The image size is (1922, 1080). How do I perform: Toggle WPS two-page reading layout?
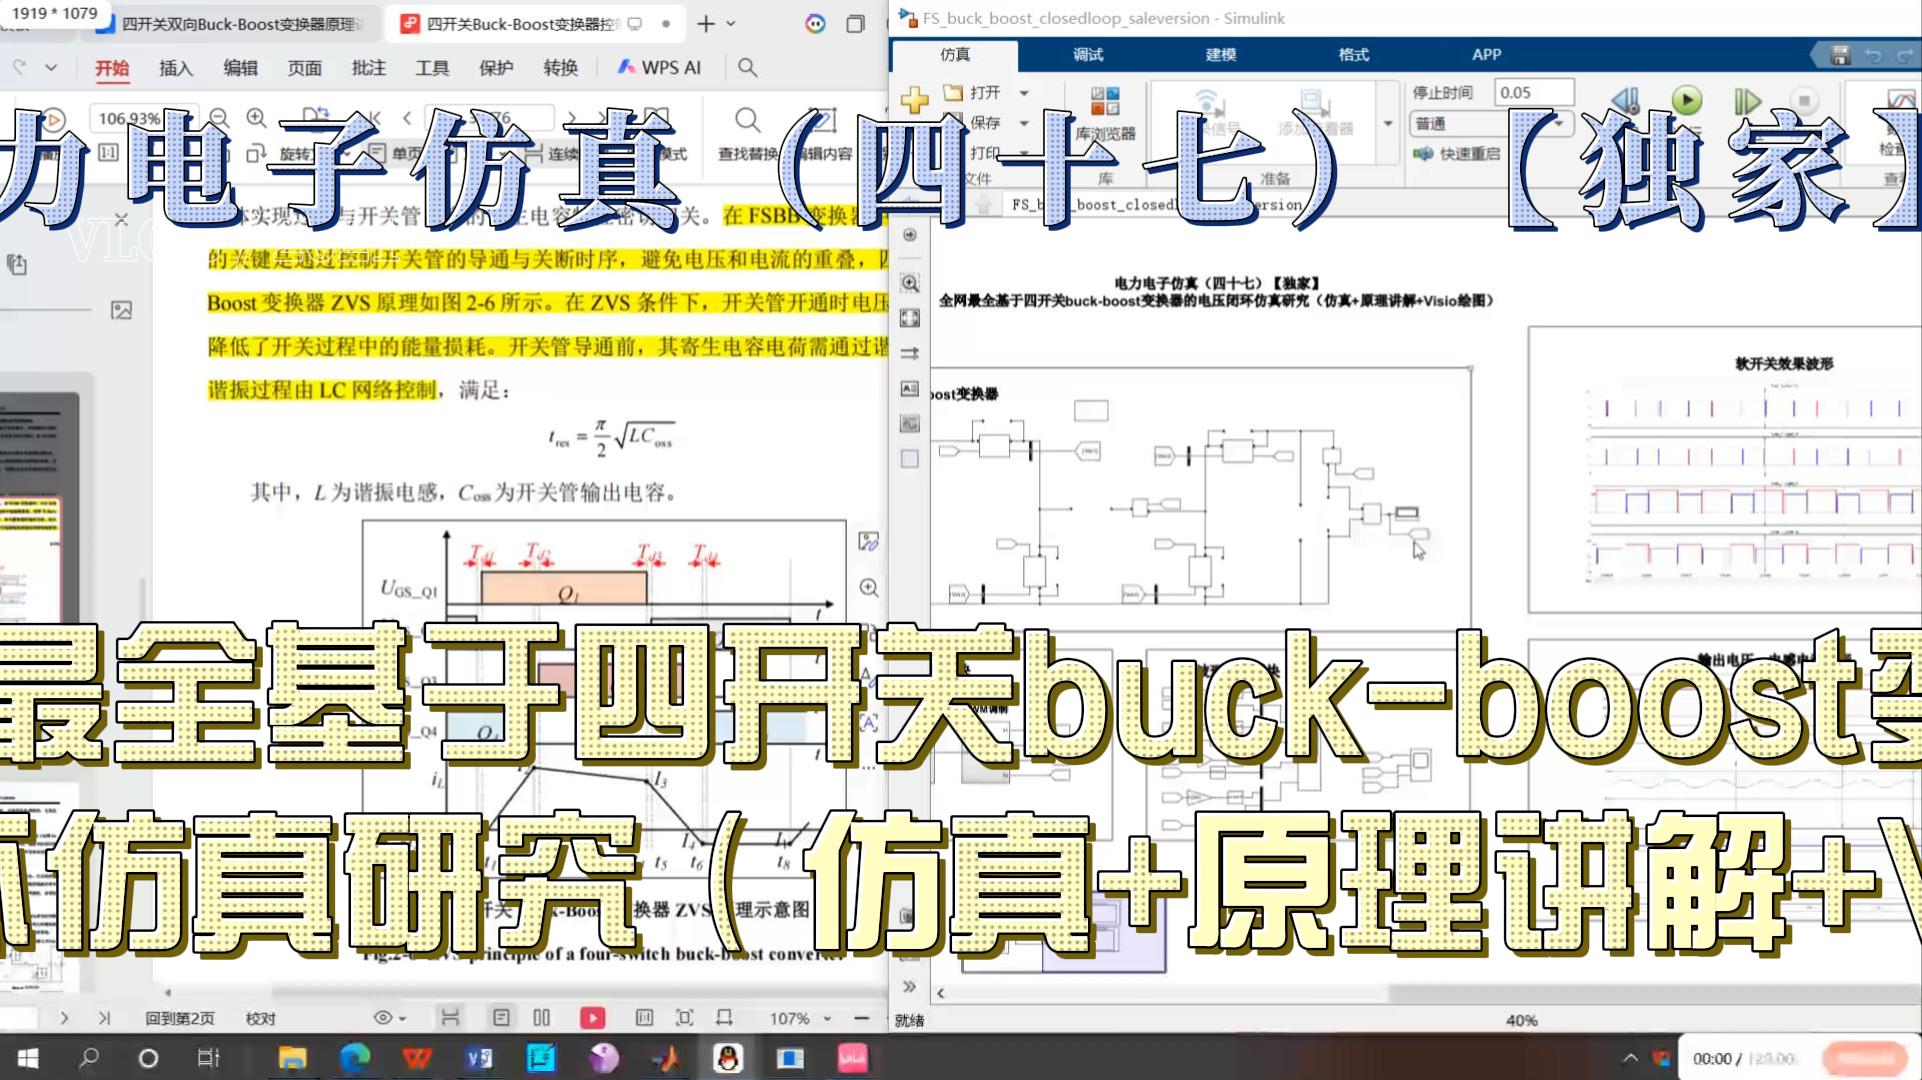tap(542, 1018)
